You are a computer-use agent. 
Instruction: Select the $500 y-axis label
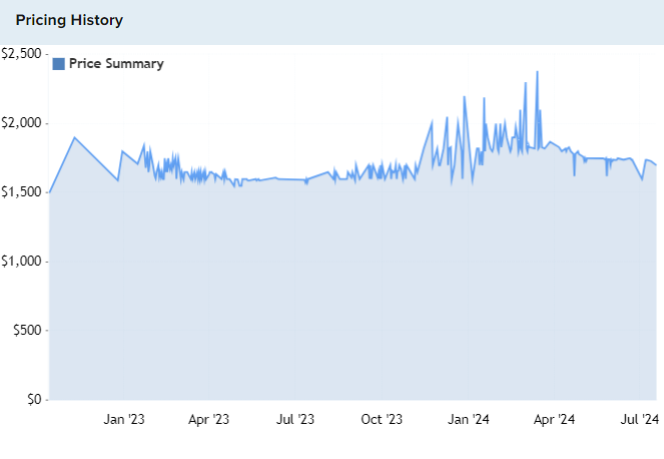pos(27,330)
